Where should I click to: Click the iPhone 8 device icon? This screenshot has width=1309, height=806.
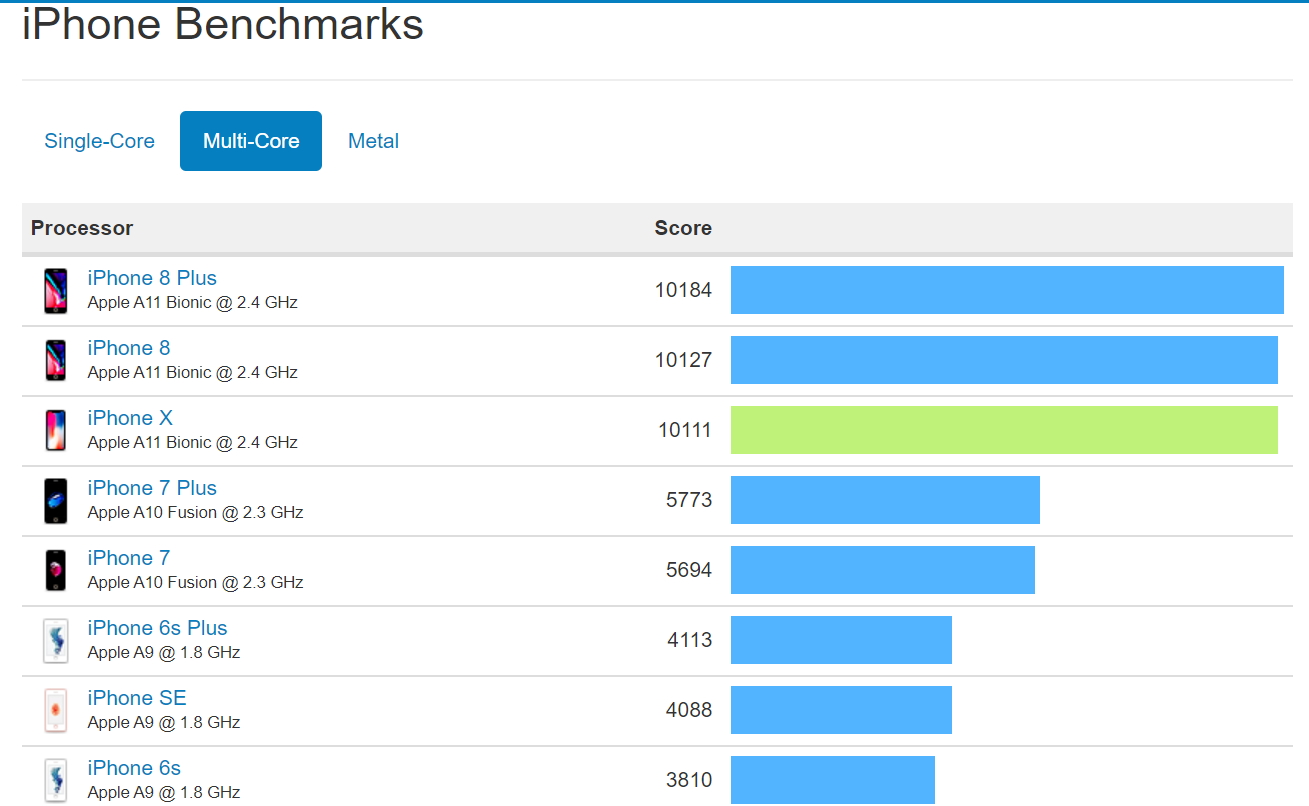coord(56,361)
